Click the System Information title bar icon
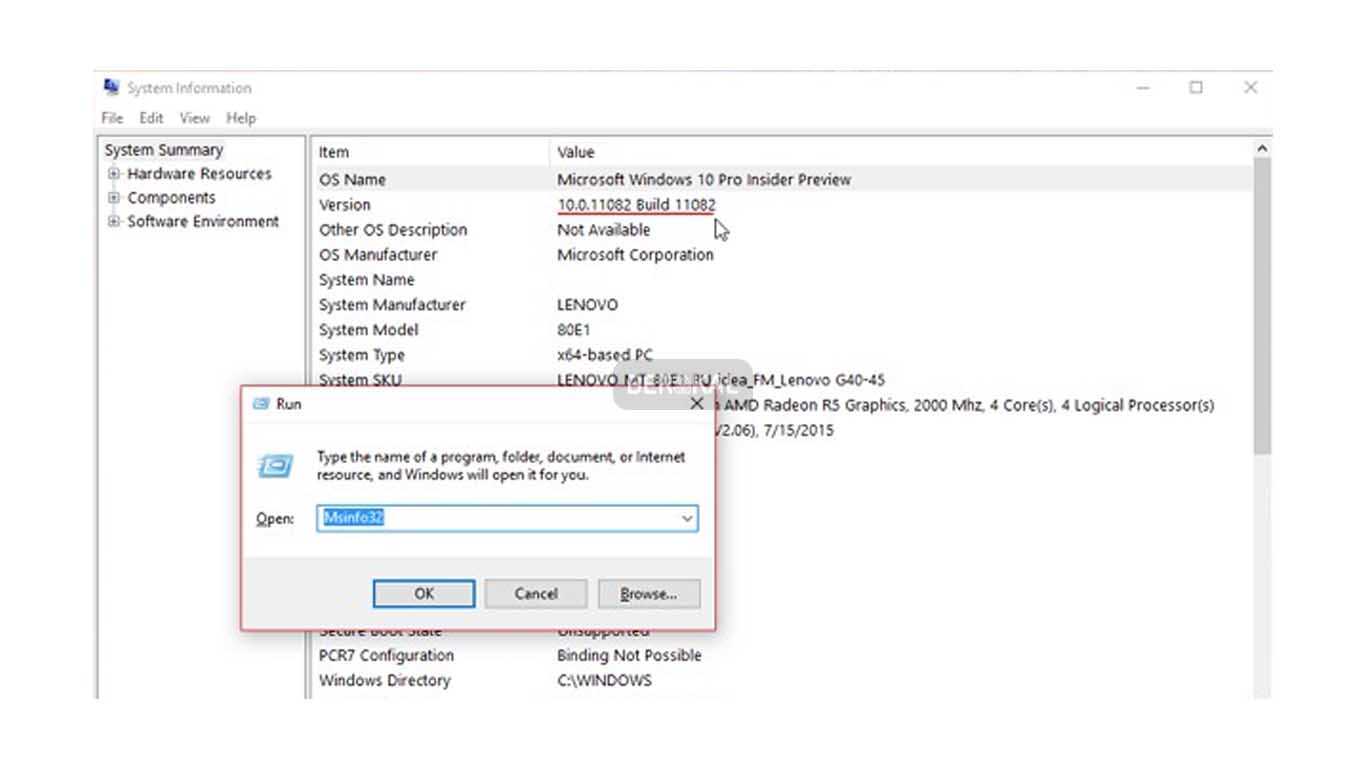 [112, 87]
